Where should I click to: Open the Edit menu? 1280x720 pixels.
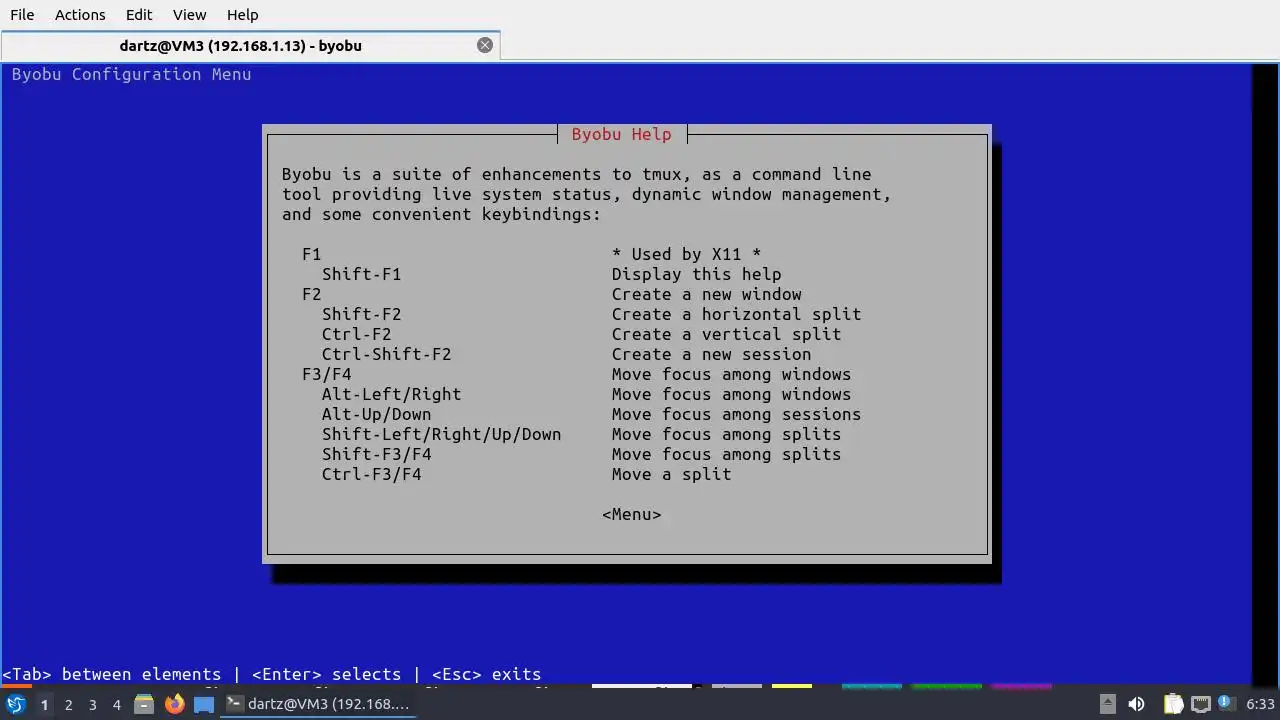(x=139, y=15)
